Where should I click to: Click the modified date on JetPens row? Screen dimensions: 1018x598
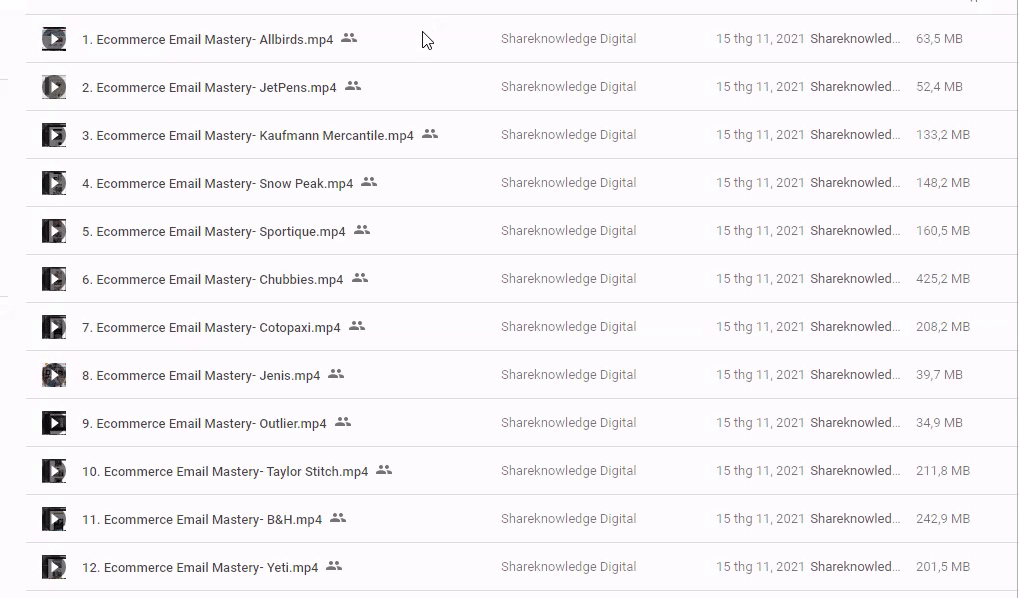759,87
